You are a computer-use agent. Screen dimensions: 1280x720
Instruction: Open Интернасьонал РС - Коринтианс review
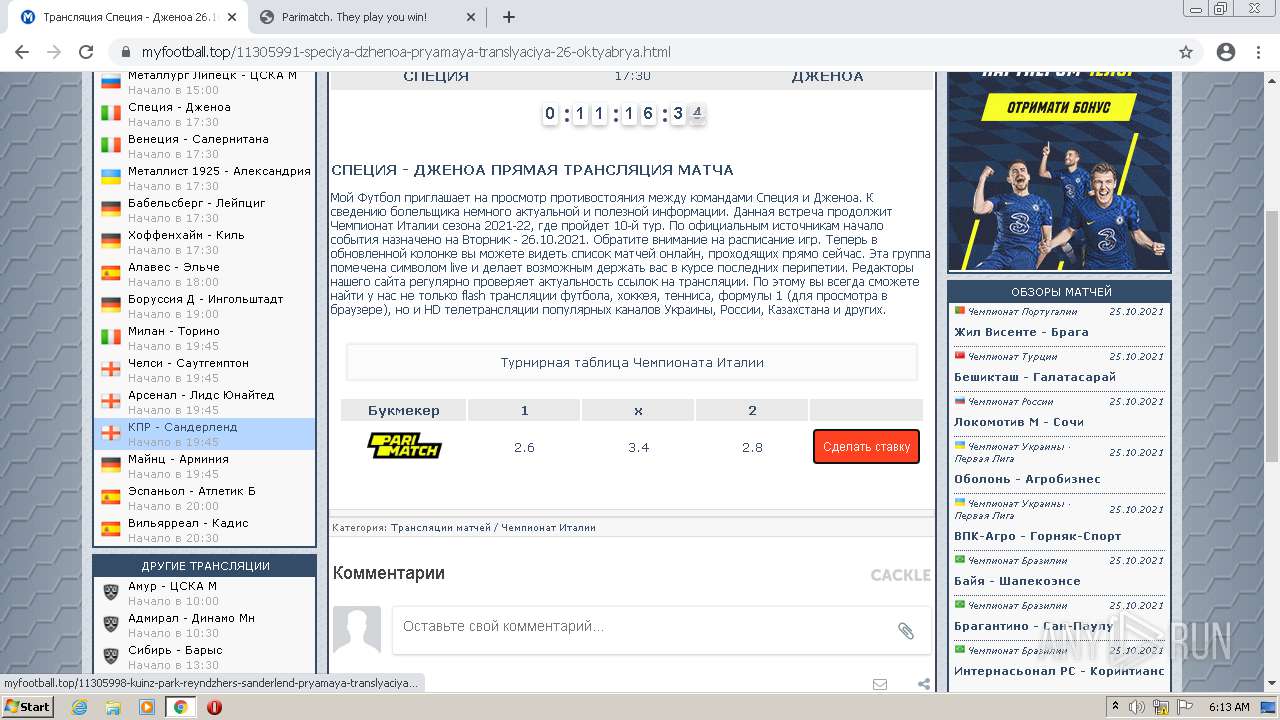(x=1059, y=671)
